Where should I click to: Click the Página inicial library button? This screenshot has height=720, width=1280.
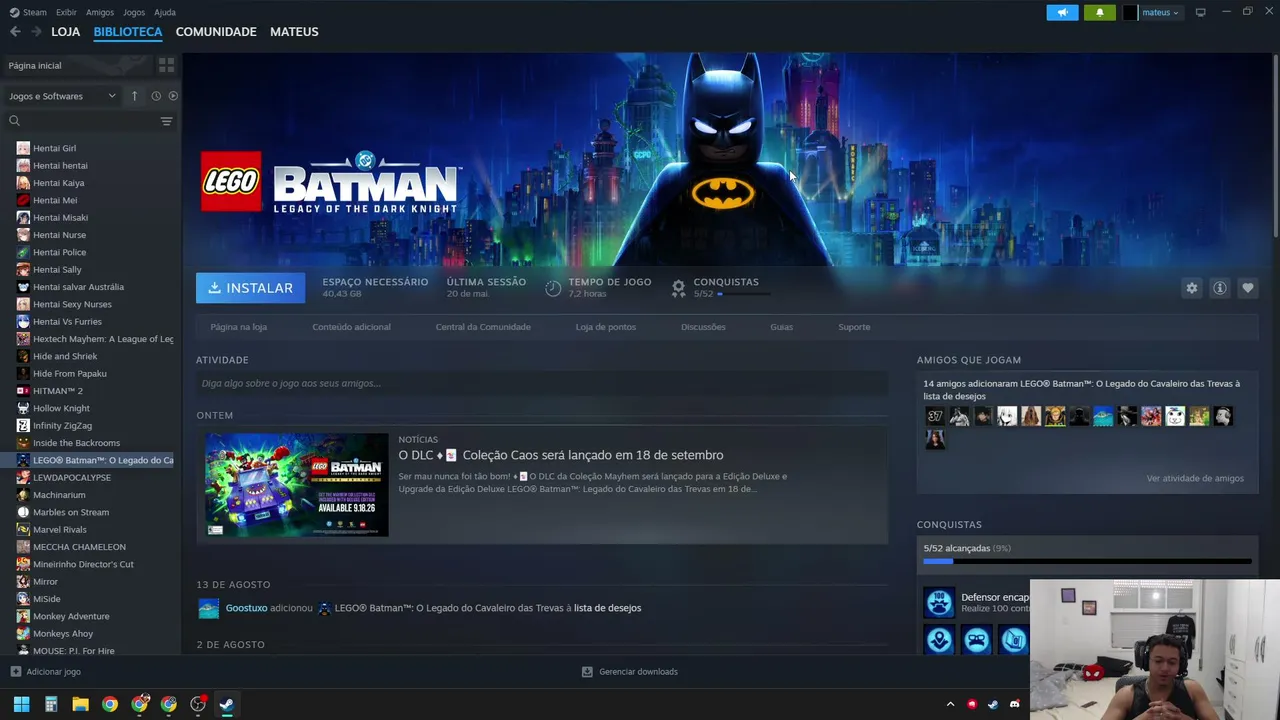pos(78,65)
